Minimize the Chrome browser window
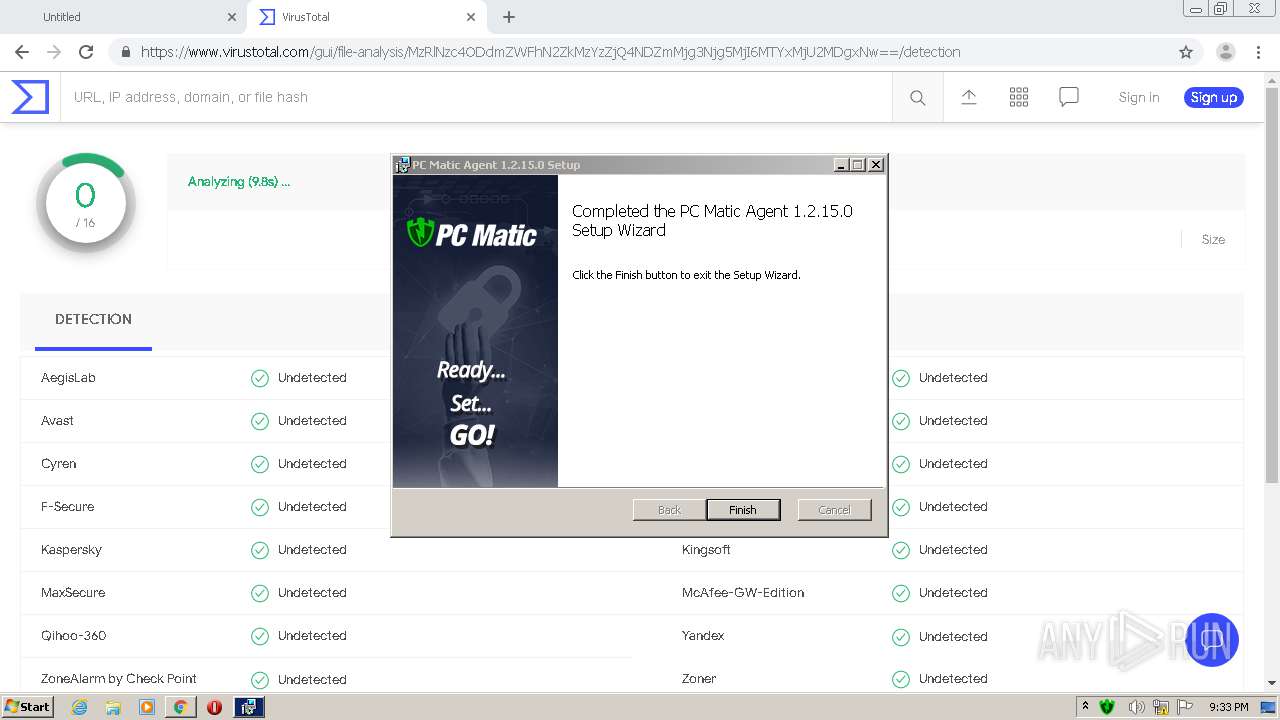 click(1196, 9)
